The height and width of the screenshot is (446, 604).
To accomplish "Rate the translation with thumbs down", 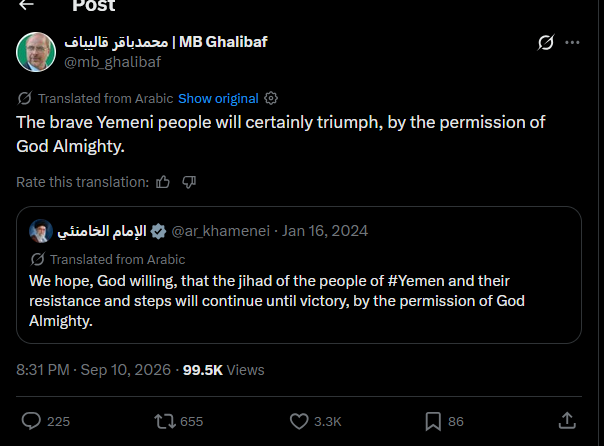I will click(x=189, y=182).
